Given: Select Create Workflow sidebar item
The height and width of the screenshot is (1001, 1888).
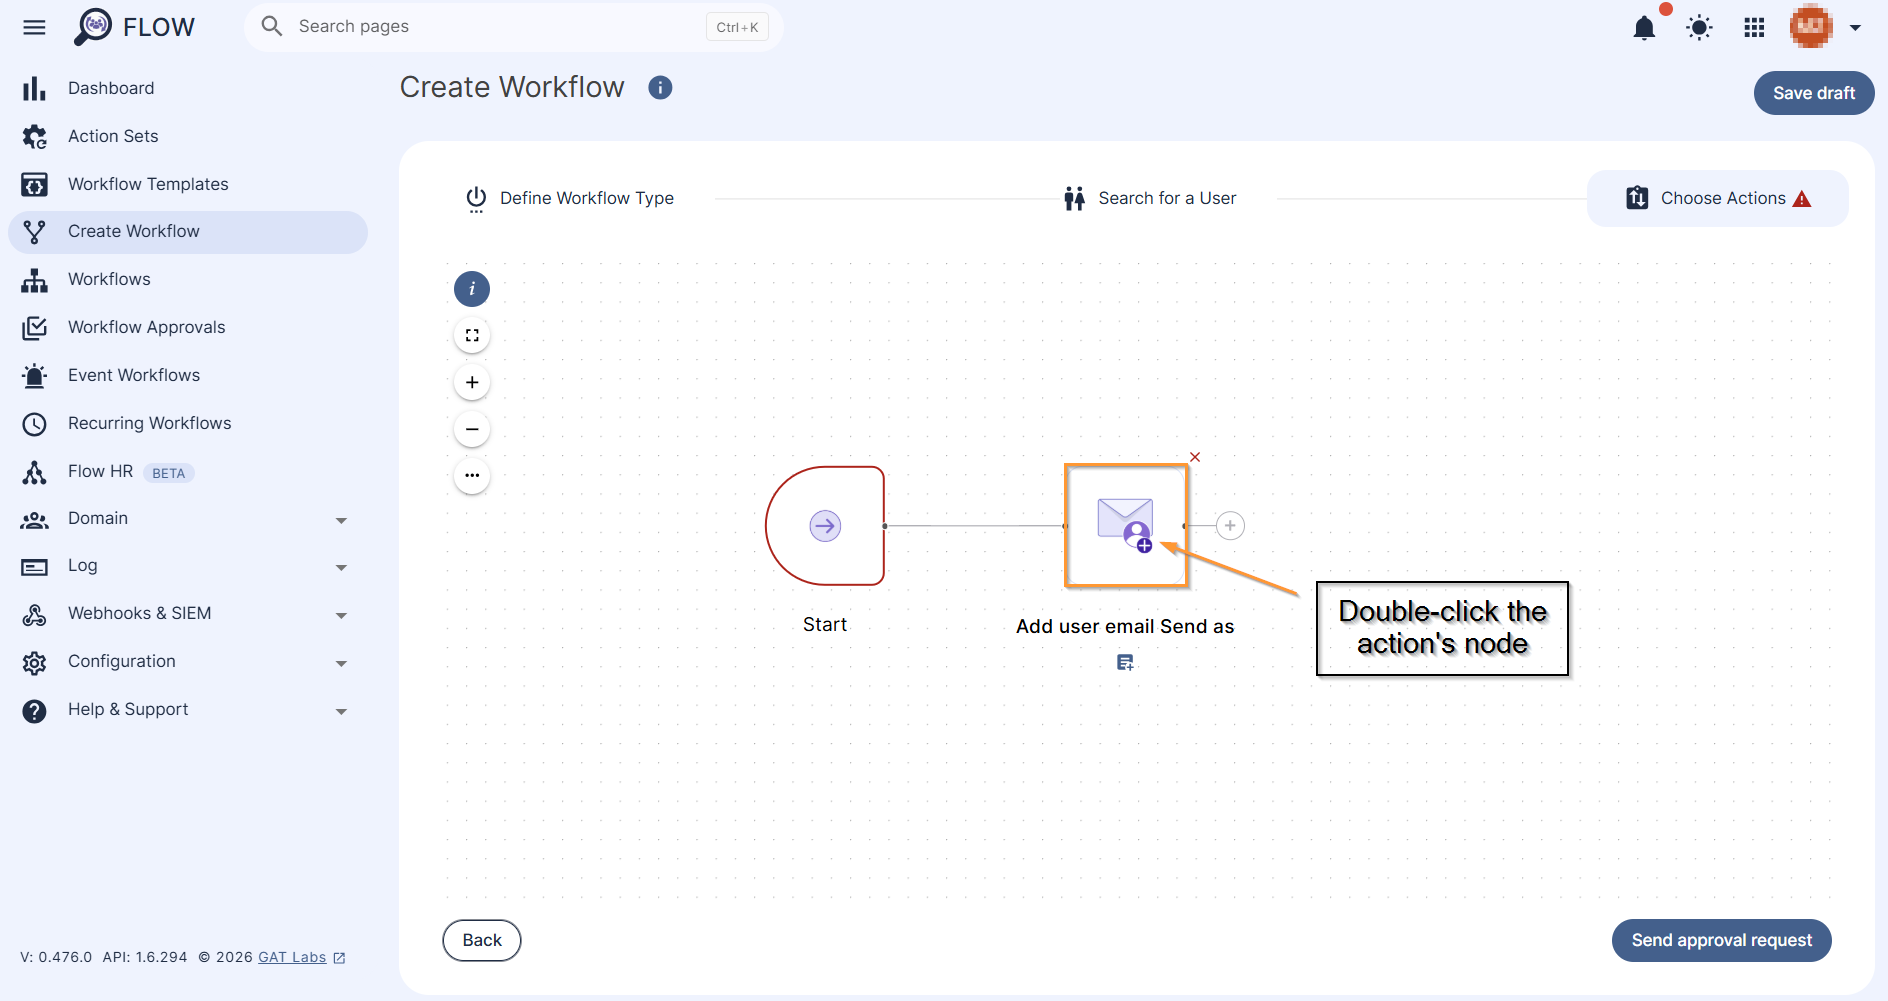Looking at the screenshot, I should [188, 232].
